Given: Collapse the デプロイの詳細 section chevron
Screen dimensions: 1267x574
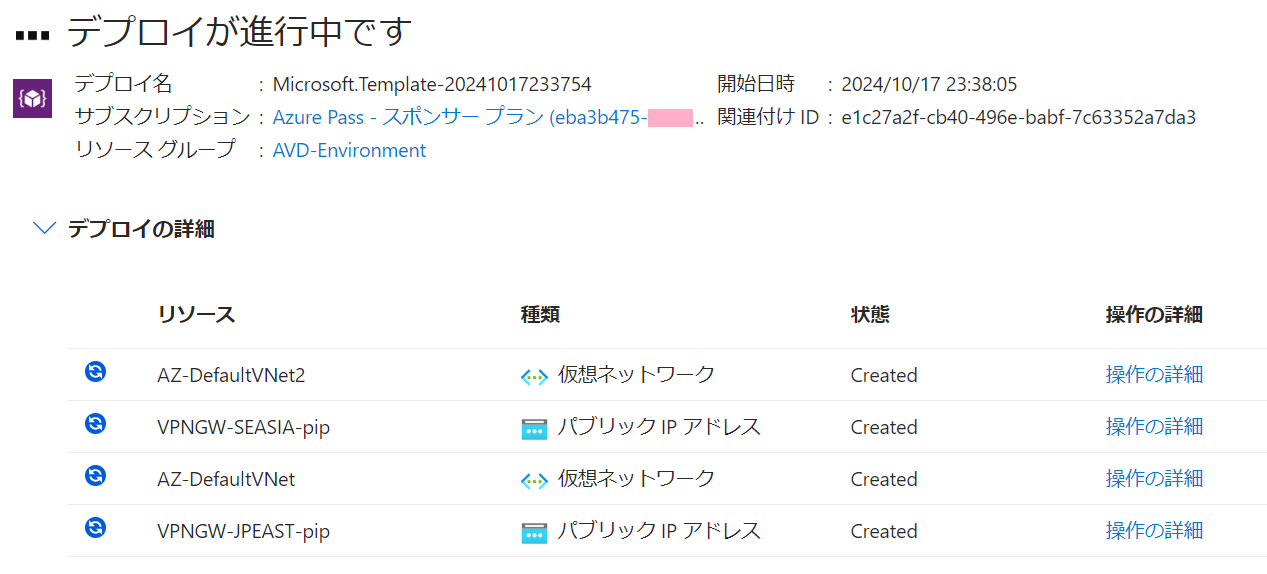Looking at the screenshot, I should (44, 228).
